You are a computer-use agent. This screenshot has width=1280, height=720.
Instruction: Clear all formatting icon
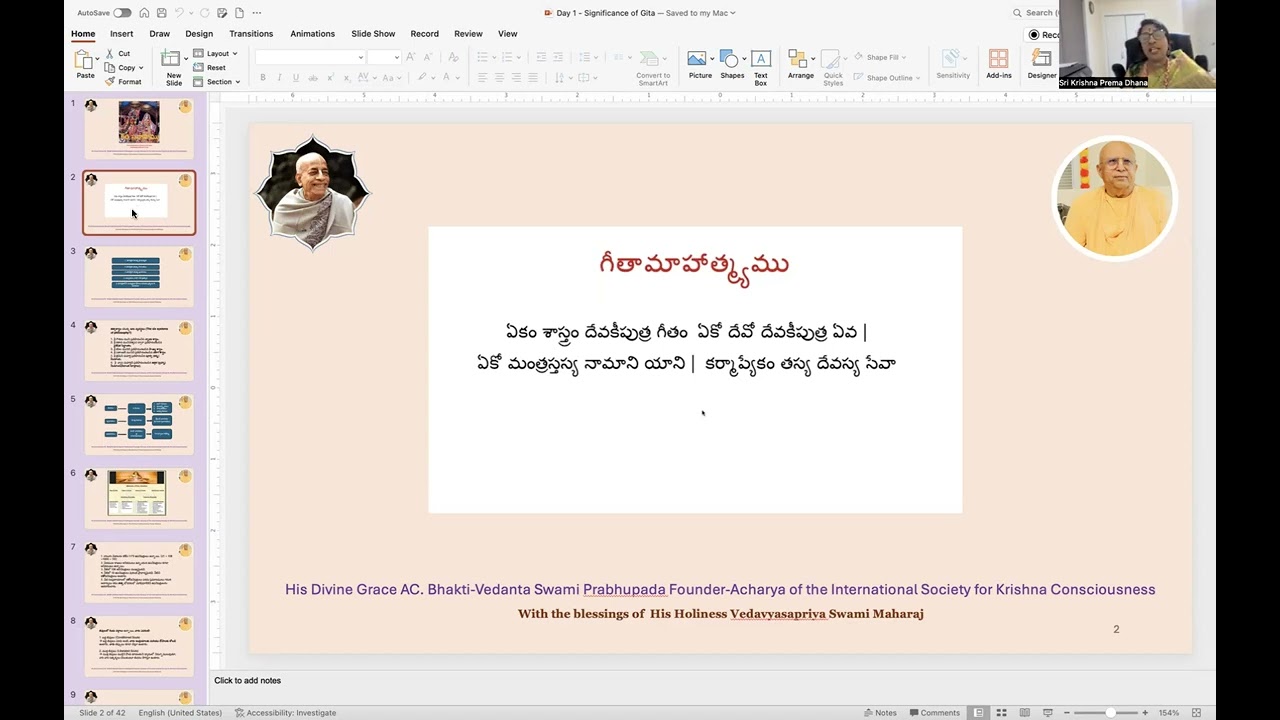pyautogui.click(x=453, y=58)
